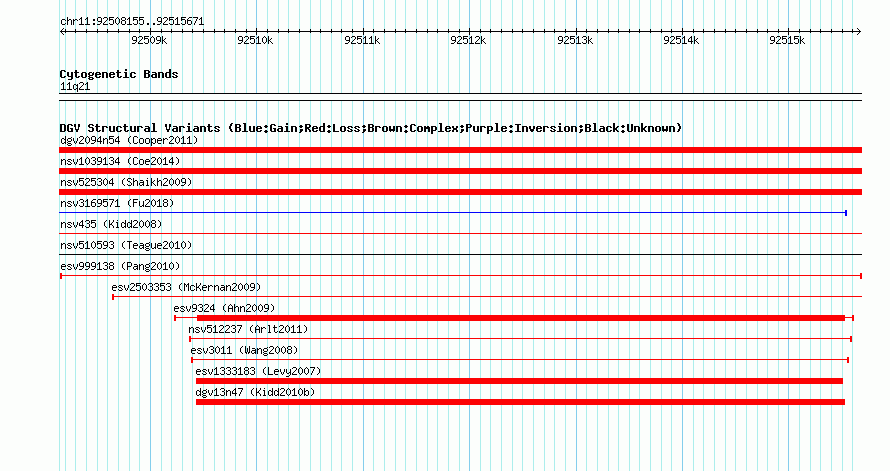890x471 pixels.
Task: Select the nsv512237 red variant line
Action: tap(520, 339)
